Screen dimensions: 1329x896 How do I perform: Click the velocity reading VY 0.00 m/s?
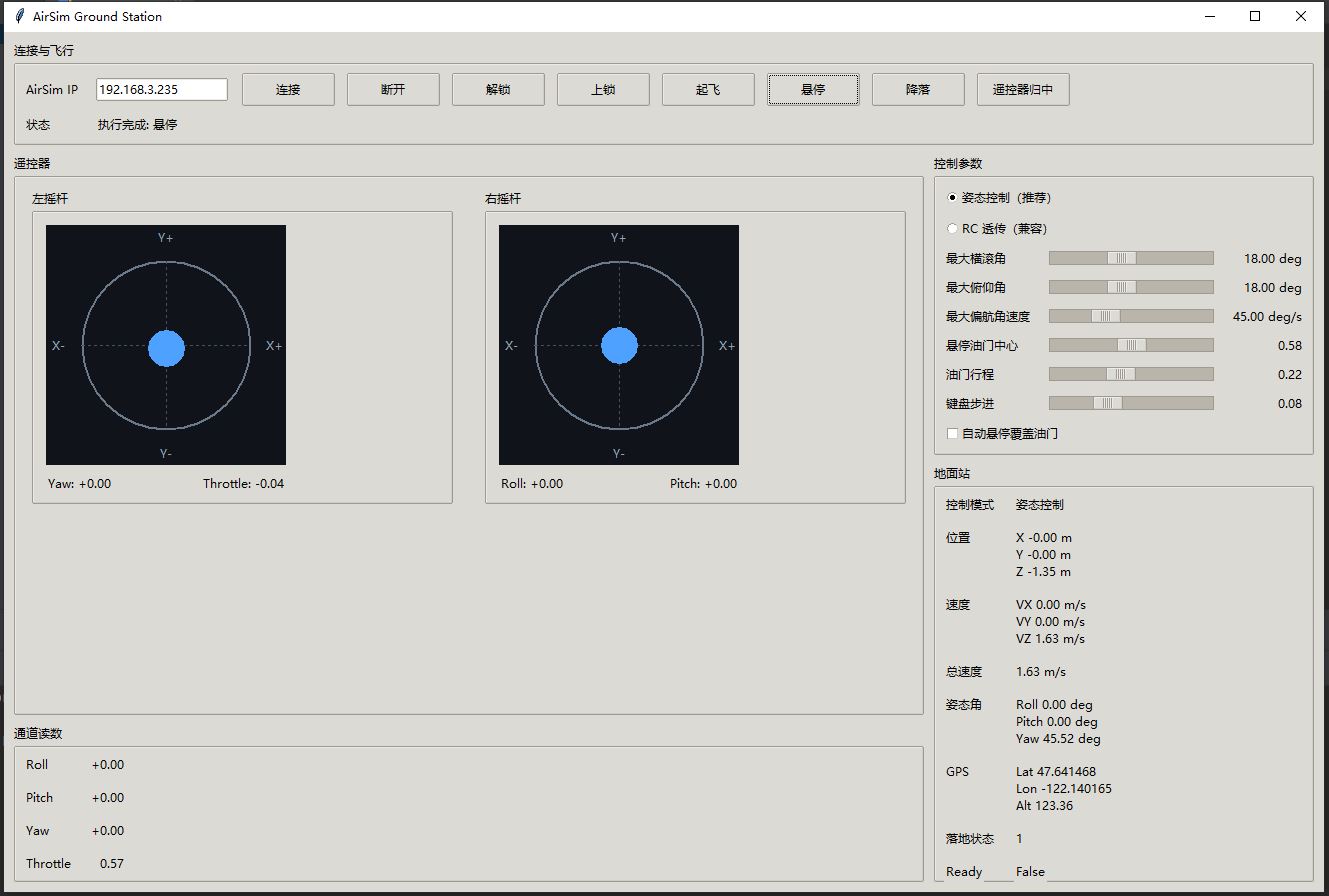point(1051,622)
